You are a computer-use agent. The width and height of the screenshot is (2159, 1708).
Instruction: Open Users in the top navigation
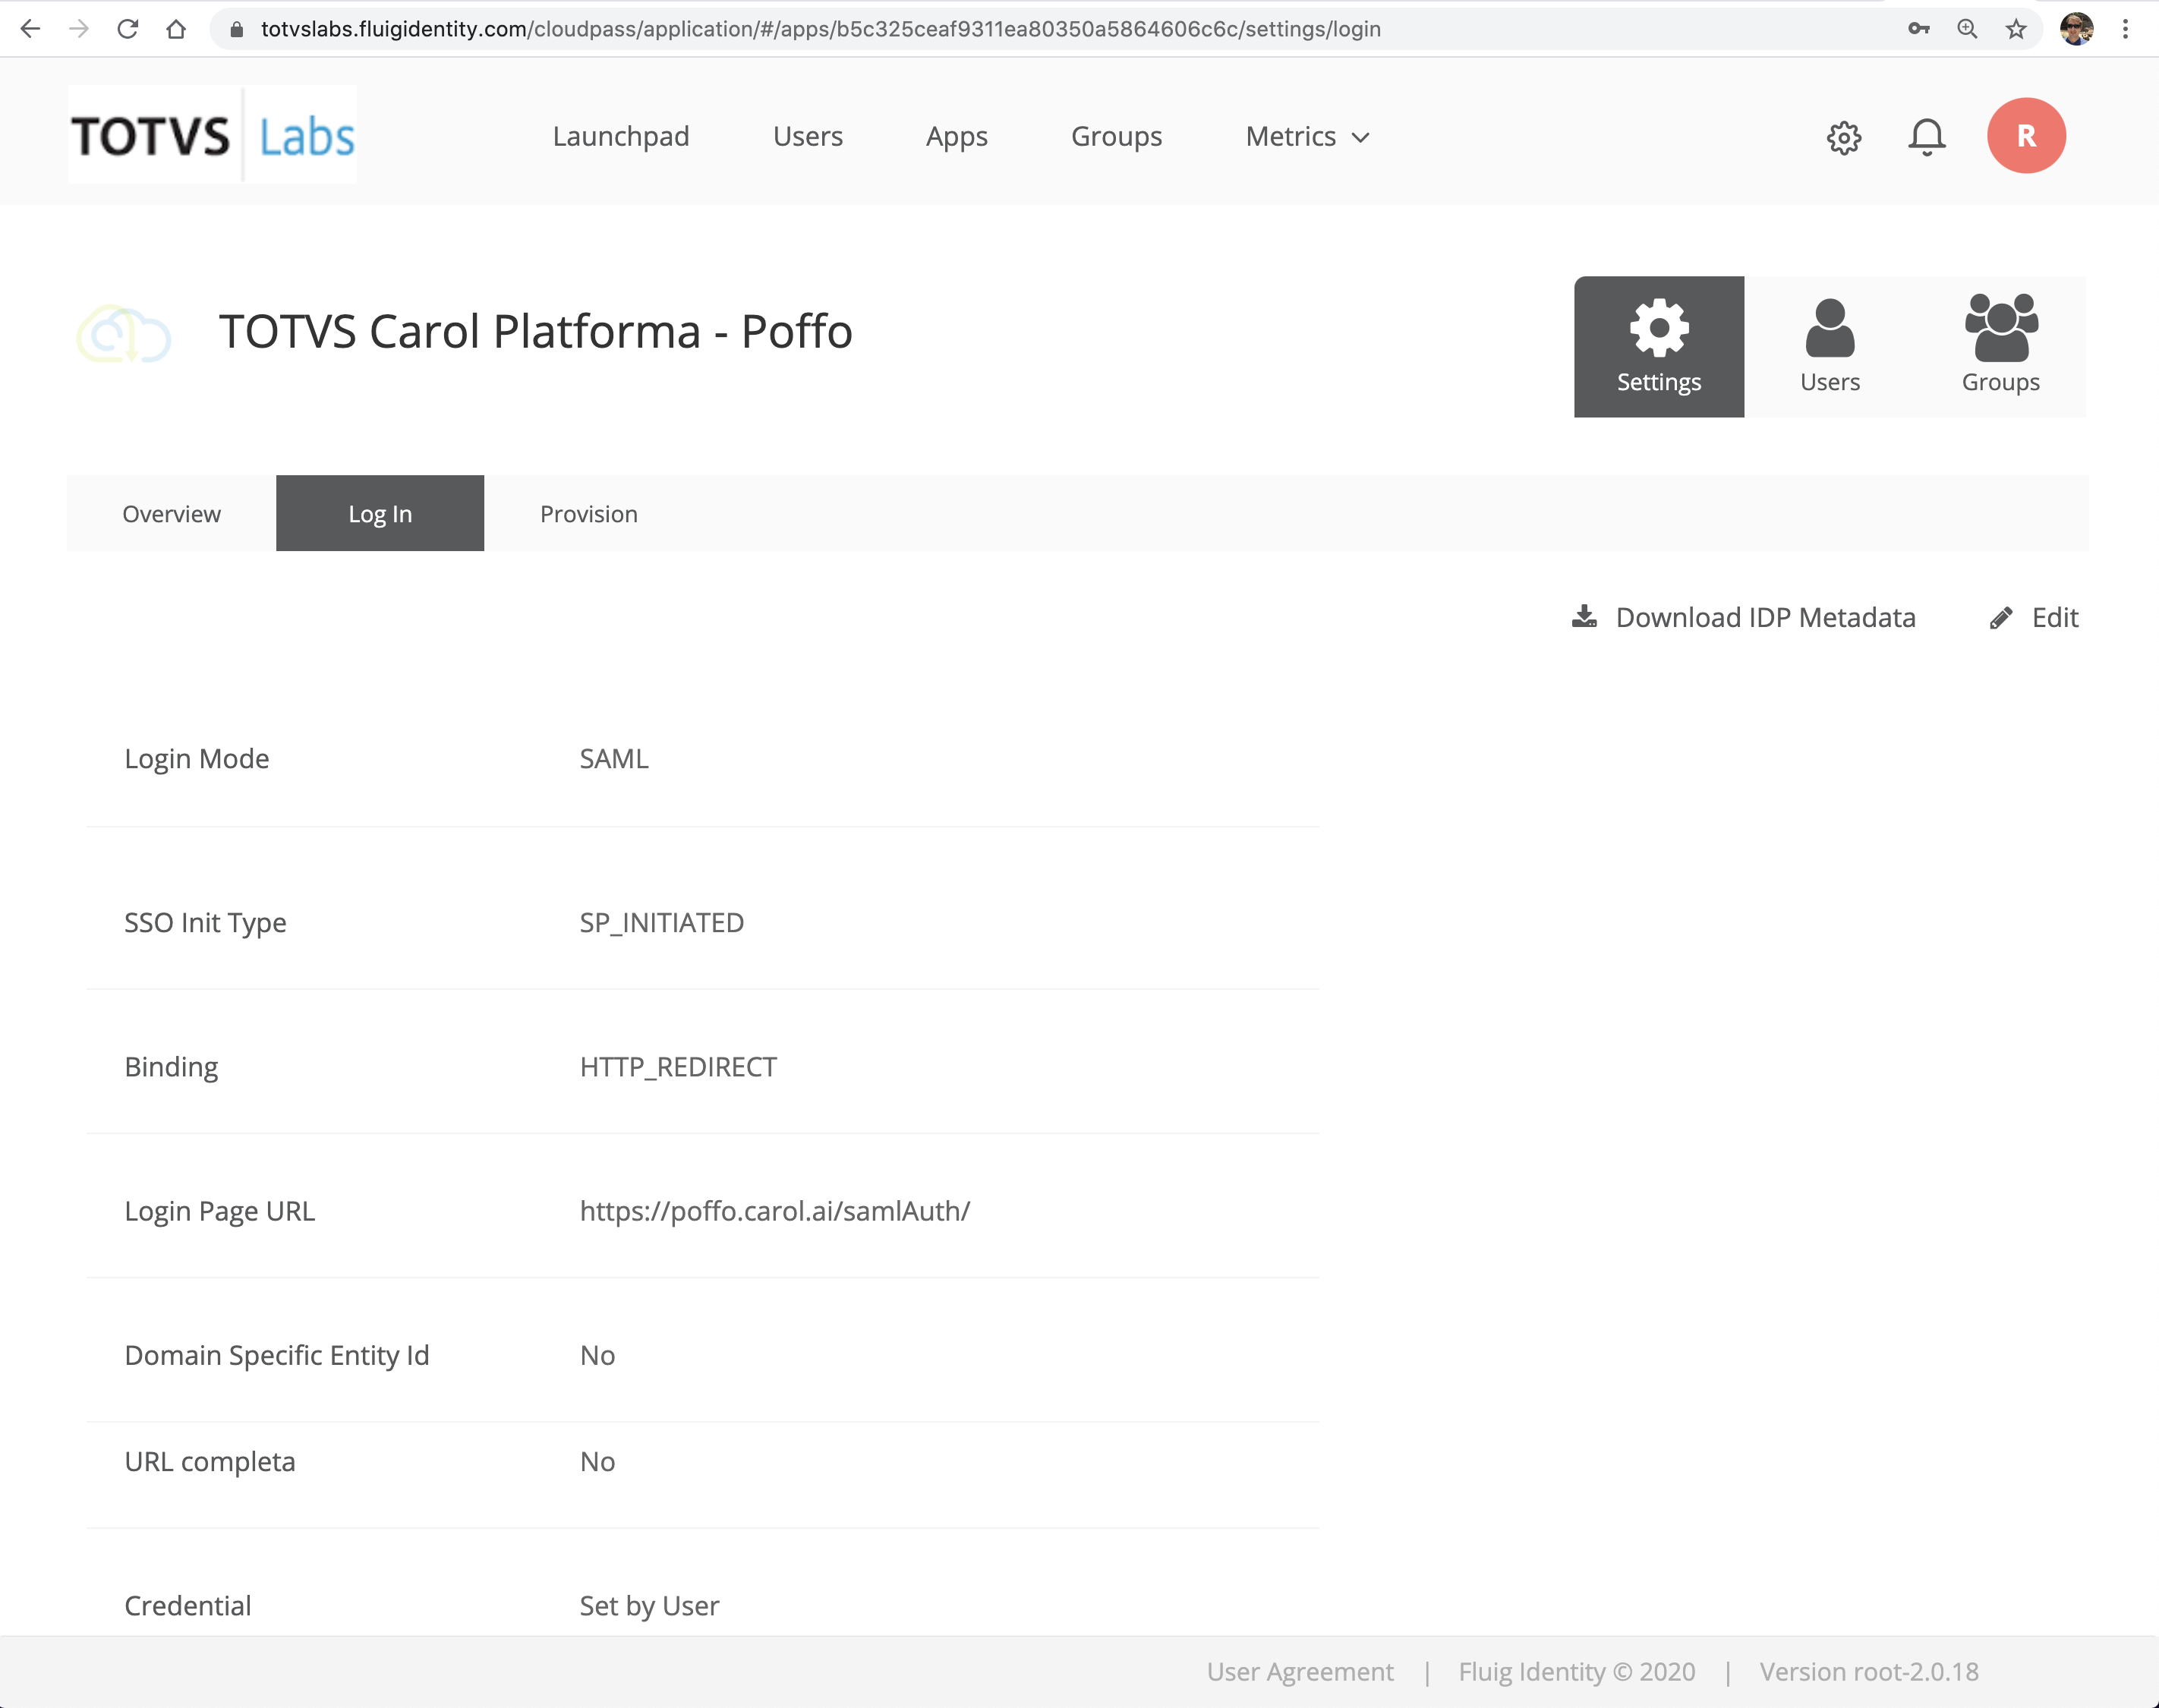[808, 136]
